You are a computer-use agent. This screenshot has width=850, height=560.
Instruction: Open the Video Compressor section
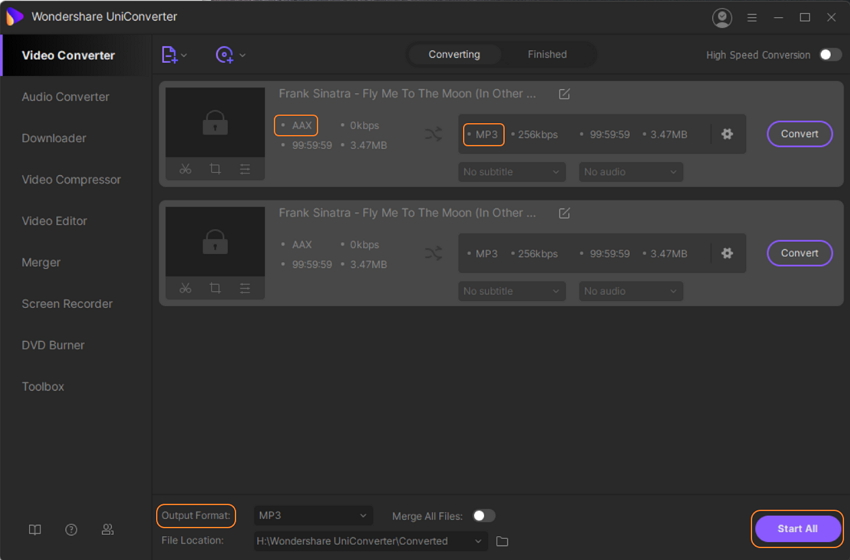coord(71,179)
